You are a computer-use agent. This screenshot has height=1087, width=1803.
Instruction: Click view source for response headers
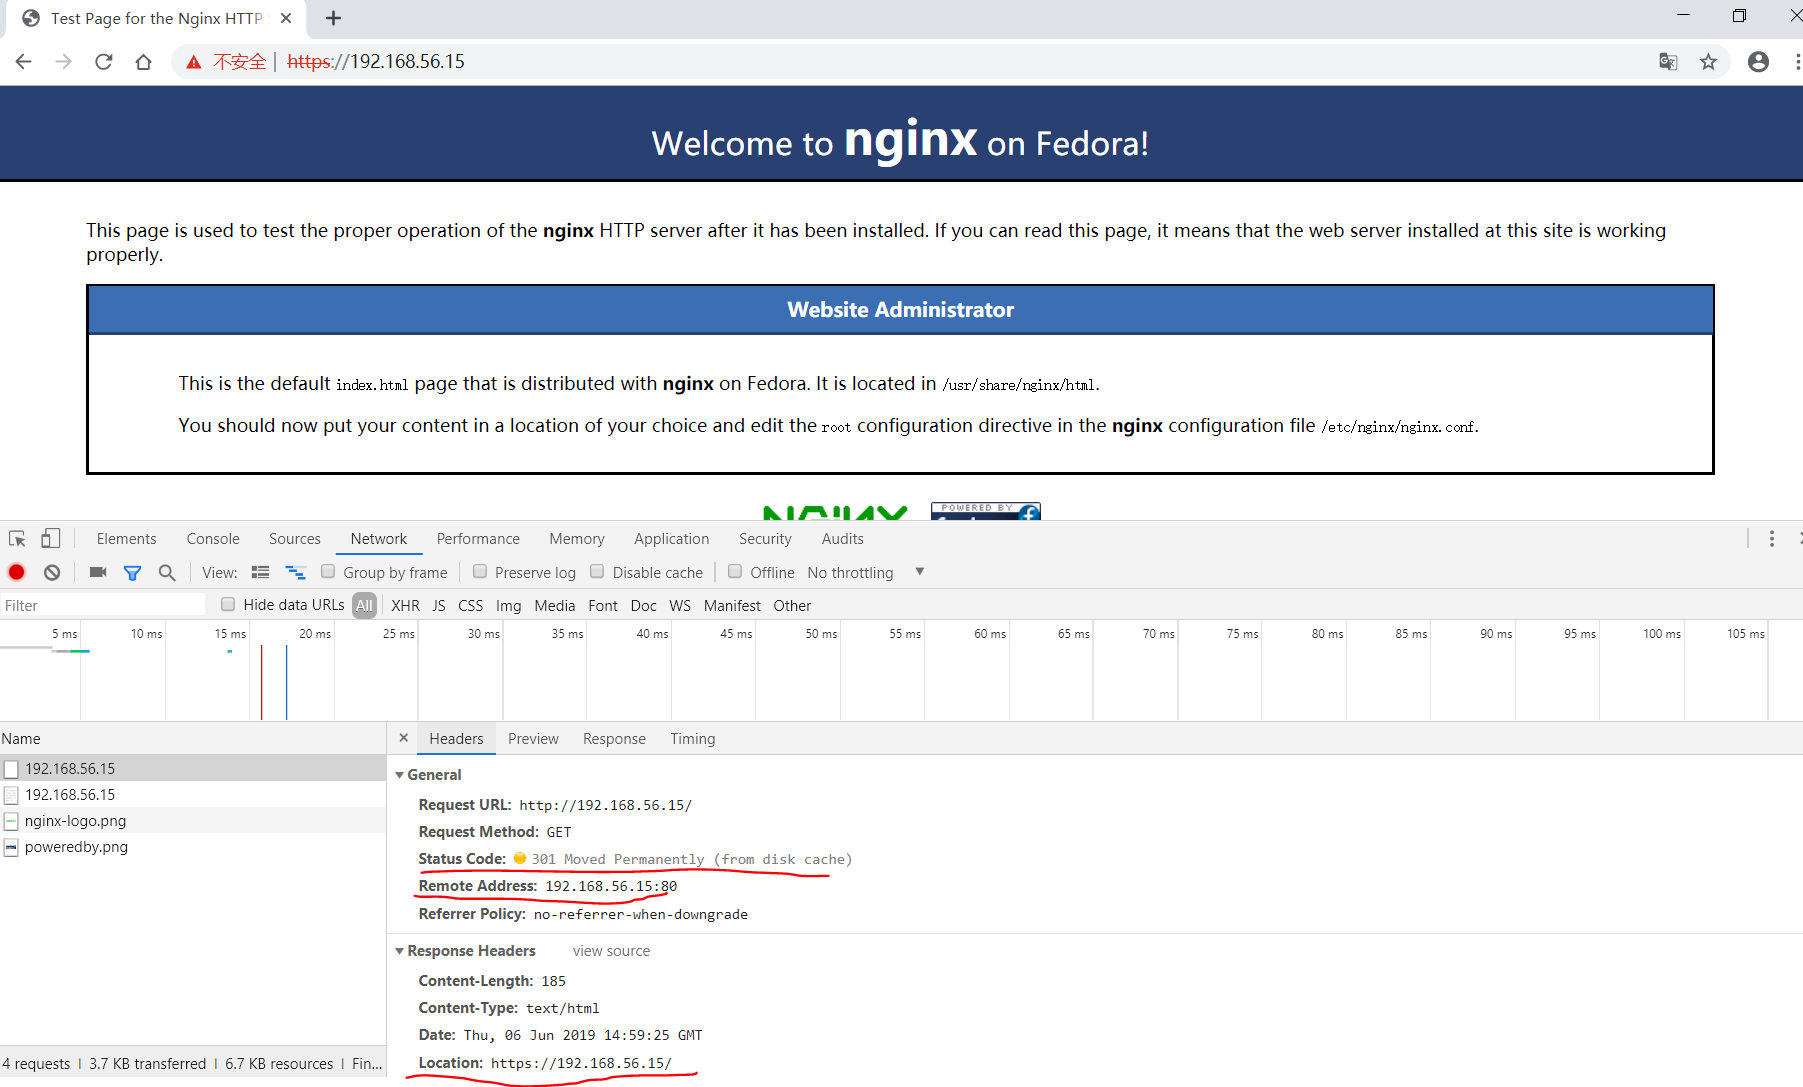coord(611,951)
